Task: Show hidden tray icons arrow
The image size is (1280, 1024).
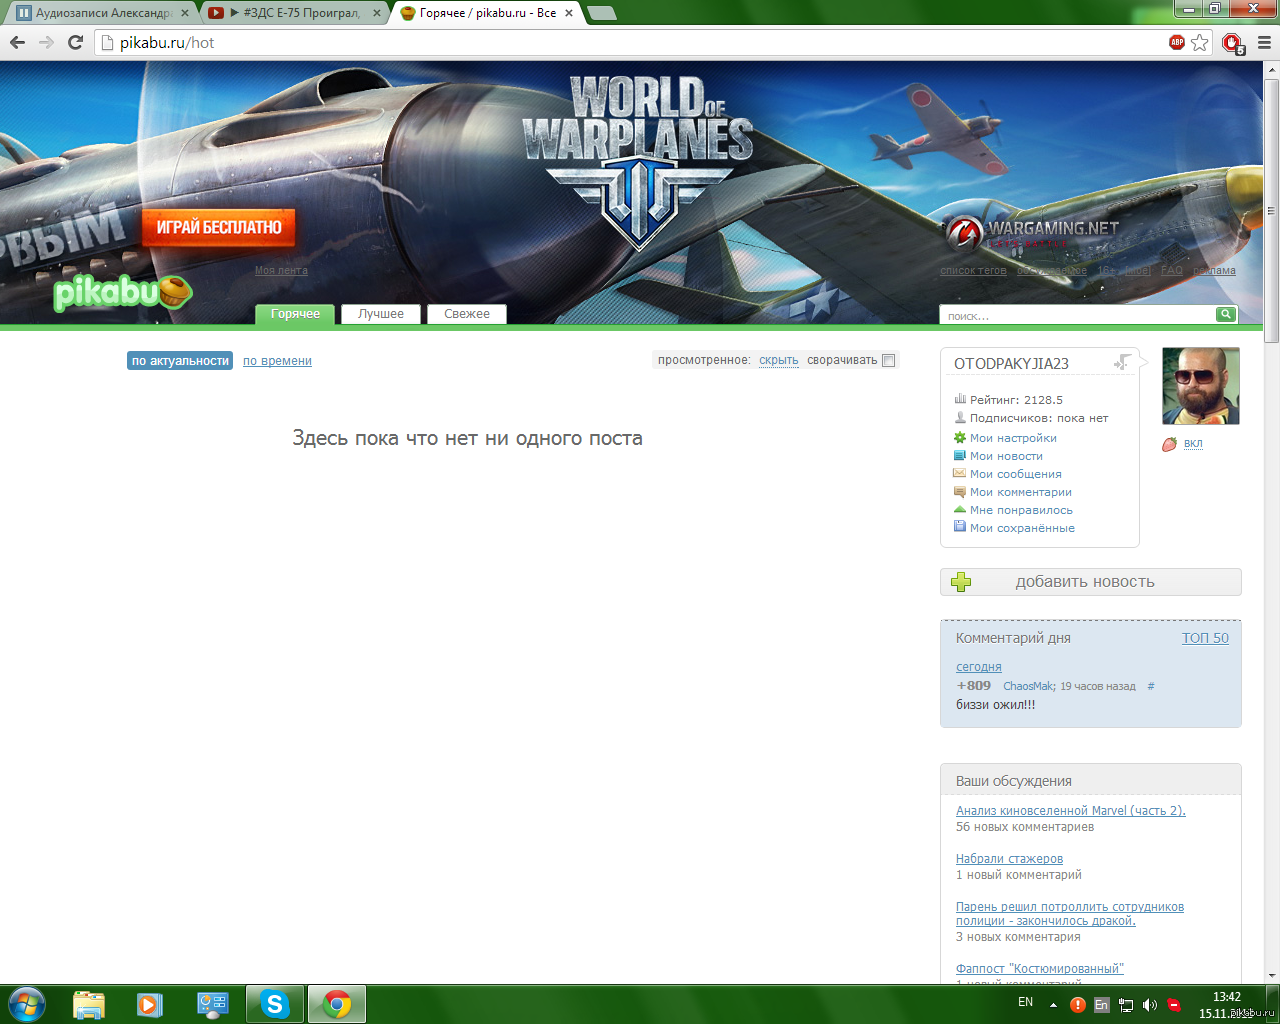Action: (x=1053, y=1005)
